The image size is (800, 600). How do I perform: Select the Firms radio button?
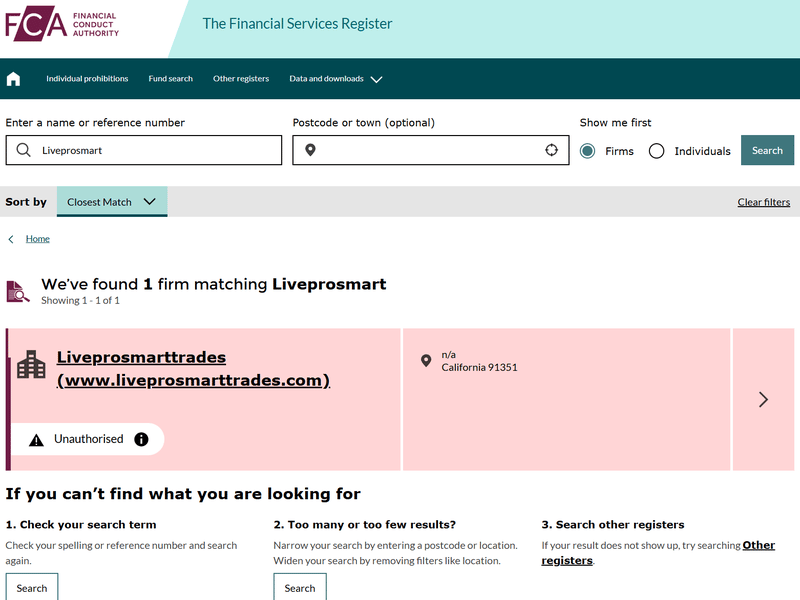click(x=587, y=151)
